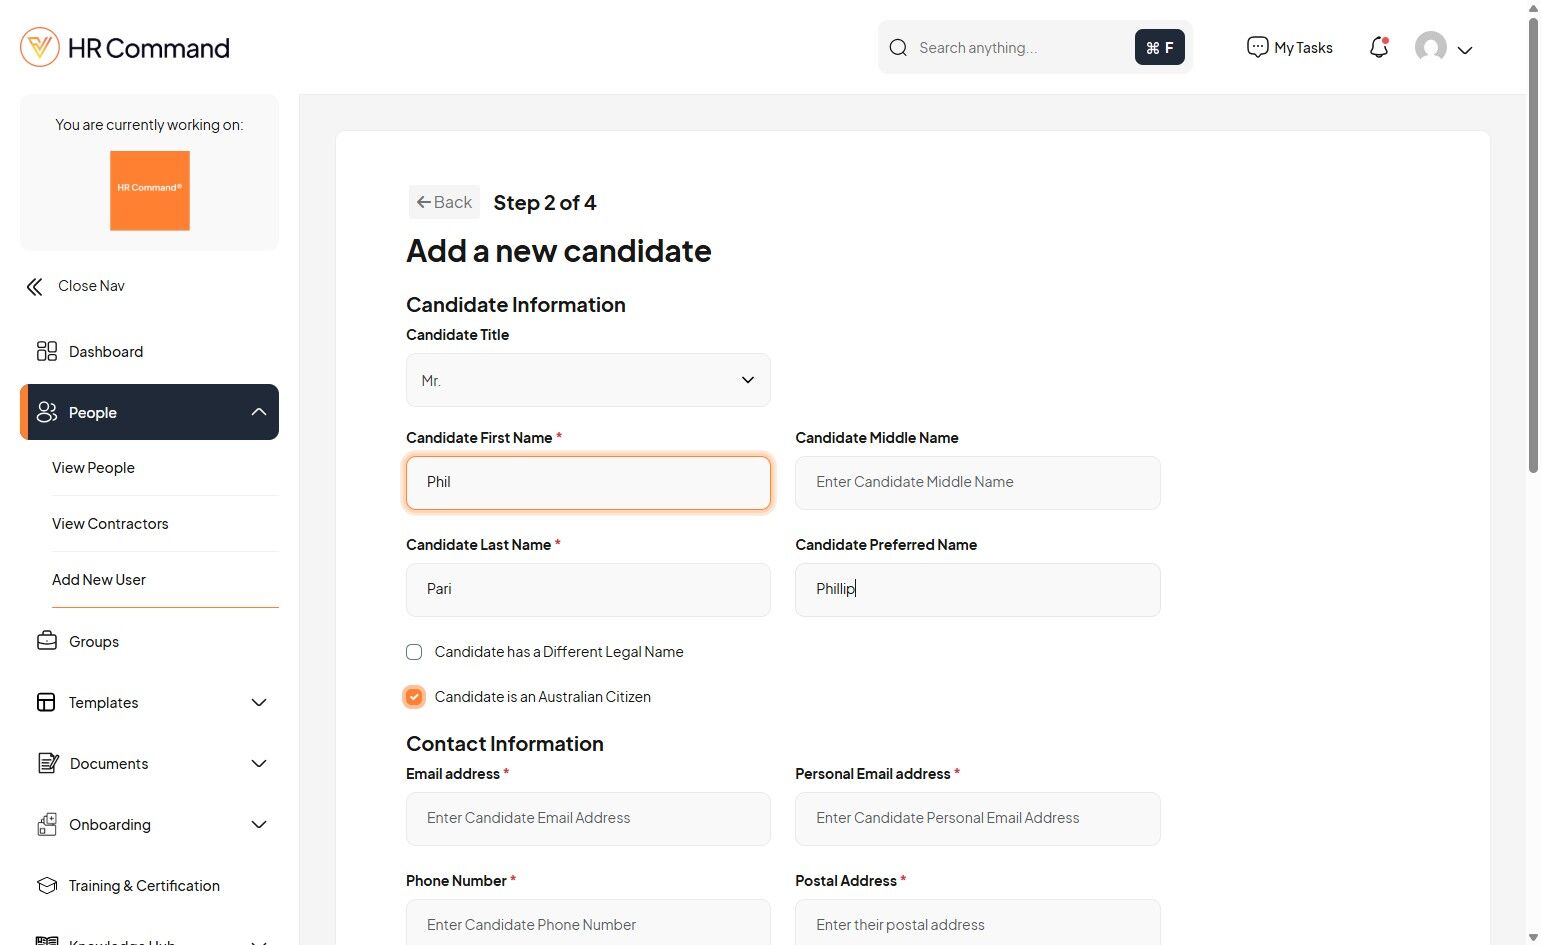The image size is (1541, 945).
Task: Click the HR Command logo icon
Action: [40, 47]
